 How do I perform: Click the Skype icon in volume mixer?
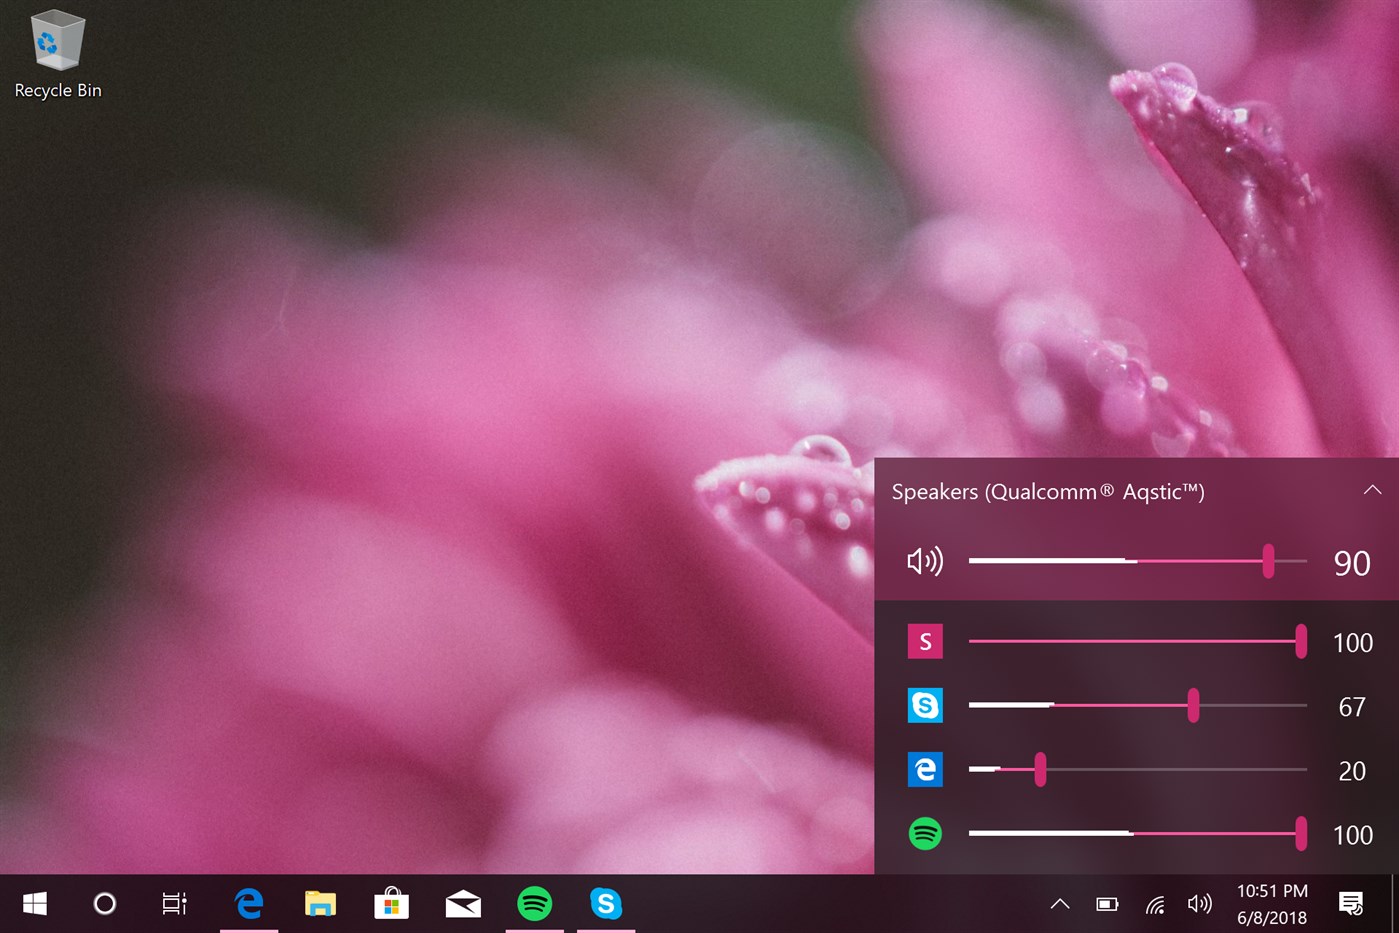tap(925, 706)
